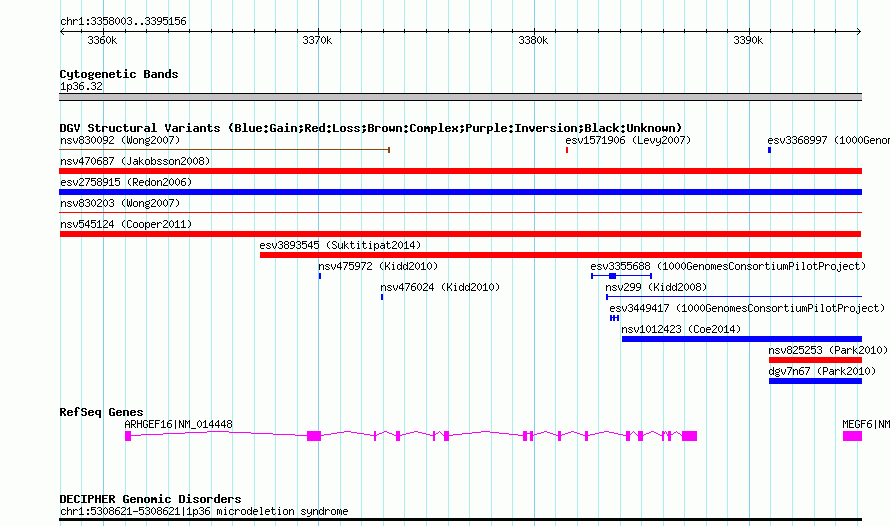890x526 pixels.
Task: Click the DECIPHER Genomic Disorders track title
Action: coord(150,499)
